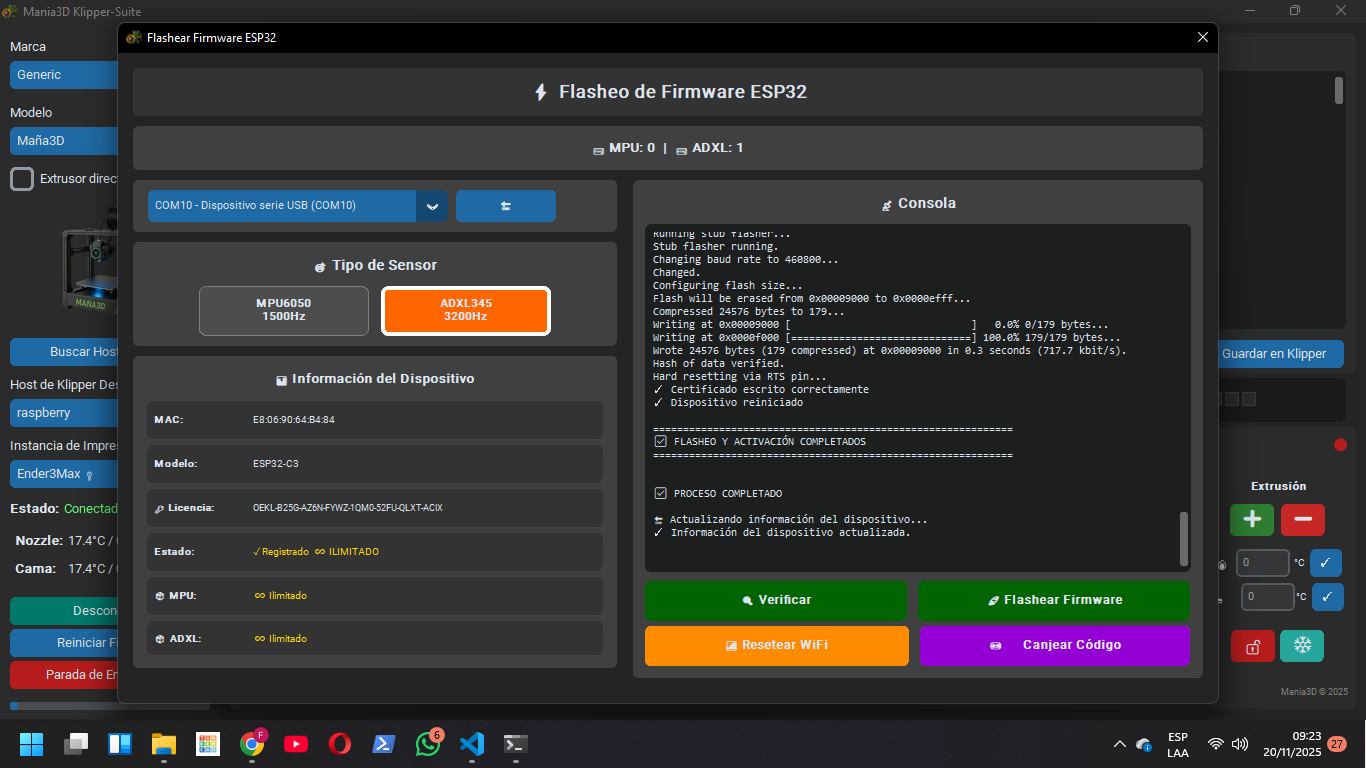
Task: Select the ADXL345 3200Hz sensor type
Action: click(x=465, y=310)
